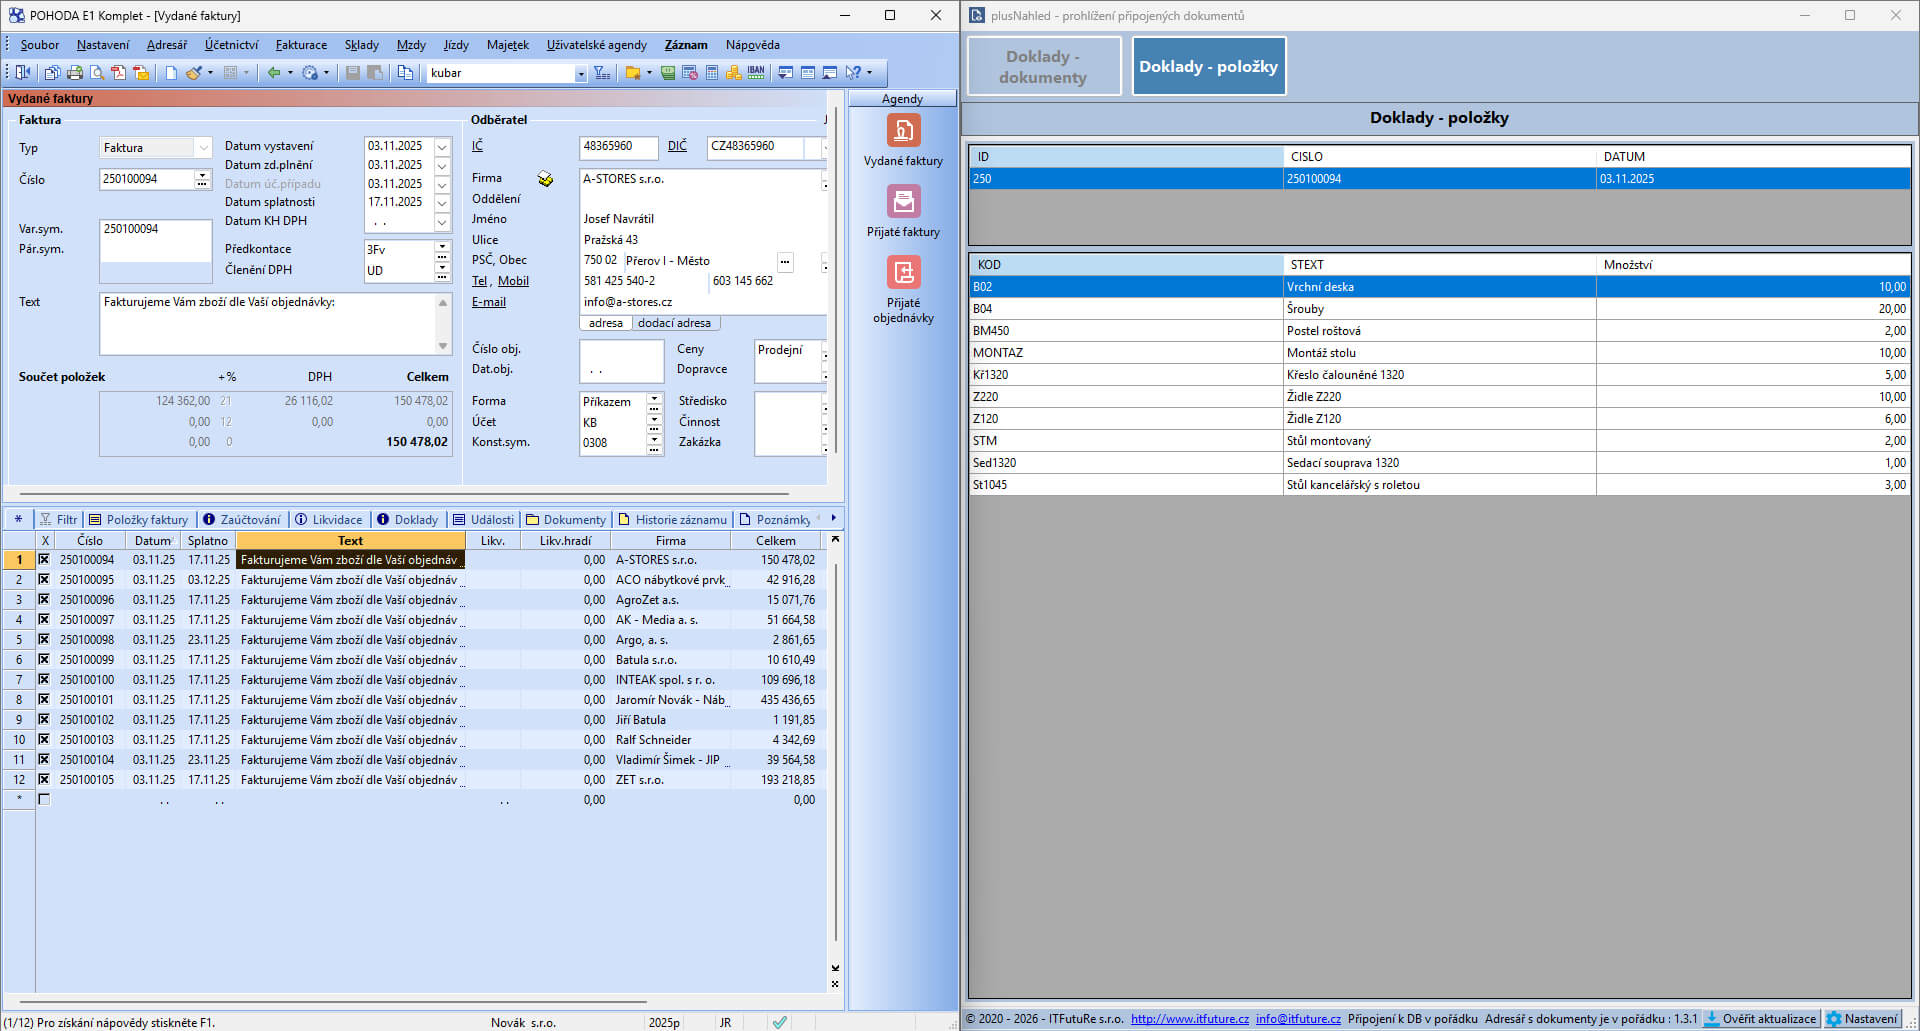Screen dimensions: 1920x1031
Task: Open the calculator icon in the toolbar
Action: pos(712,73)
